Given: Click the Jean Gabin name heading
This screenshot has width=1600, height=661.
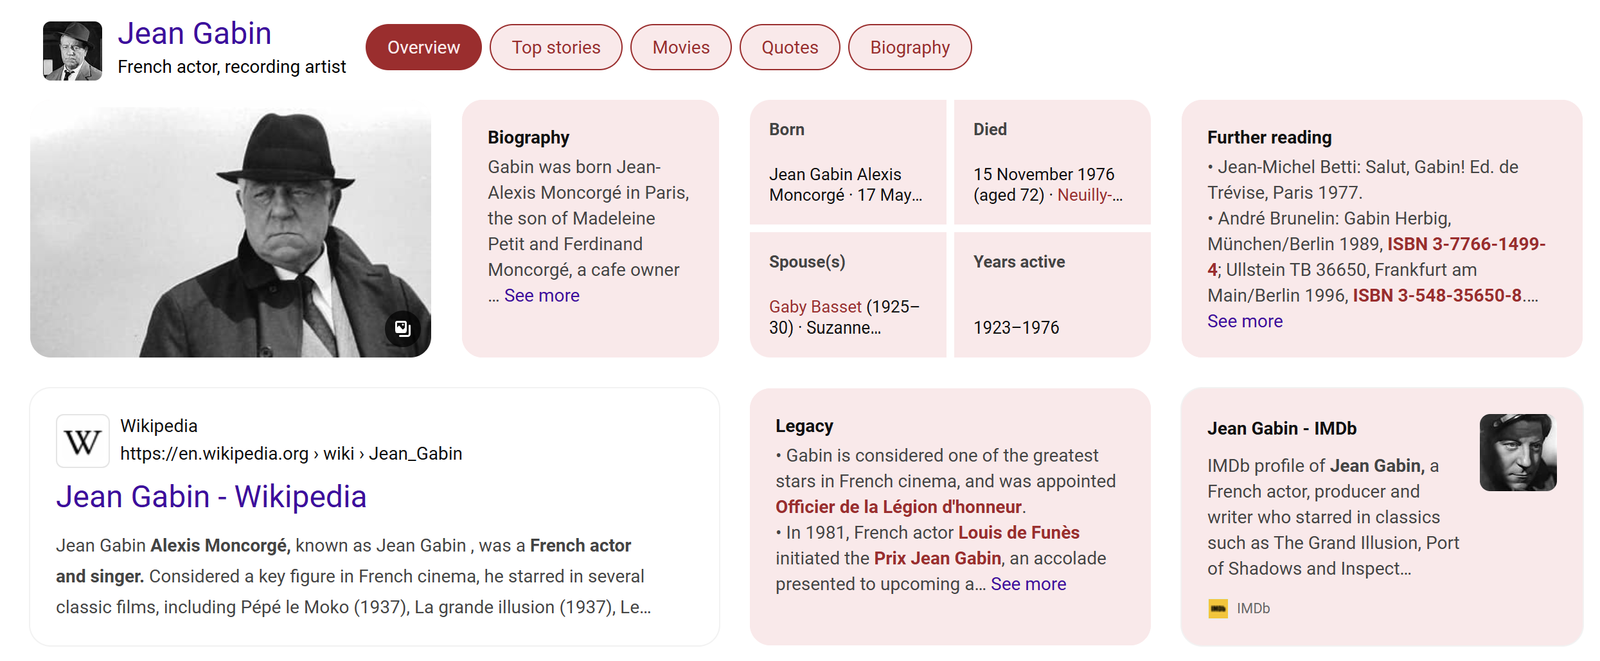Looking at the screenshot, I should pos(195,33).
